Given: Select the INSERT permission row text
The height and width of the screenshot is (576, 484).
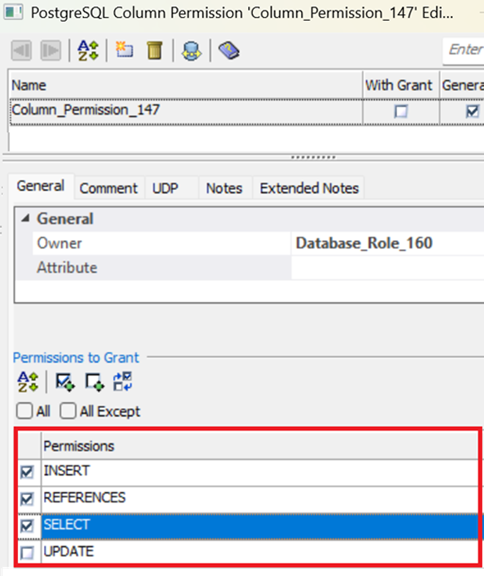Looking at the screenshot, I should (x=66, y=471).
